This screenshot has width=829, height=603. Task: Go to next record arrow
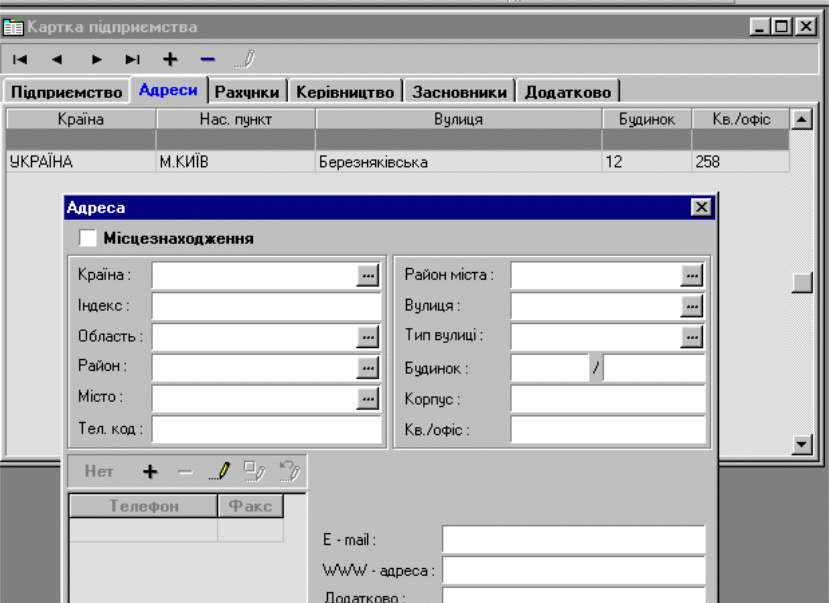tap(97, 59)
